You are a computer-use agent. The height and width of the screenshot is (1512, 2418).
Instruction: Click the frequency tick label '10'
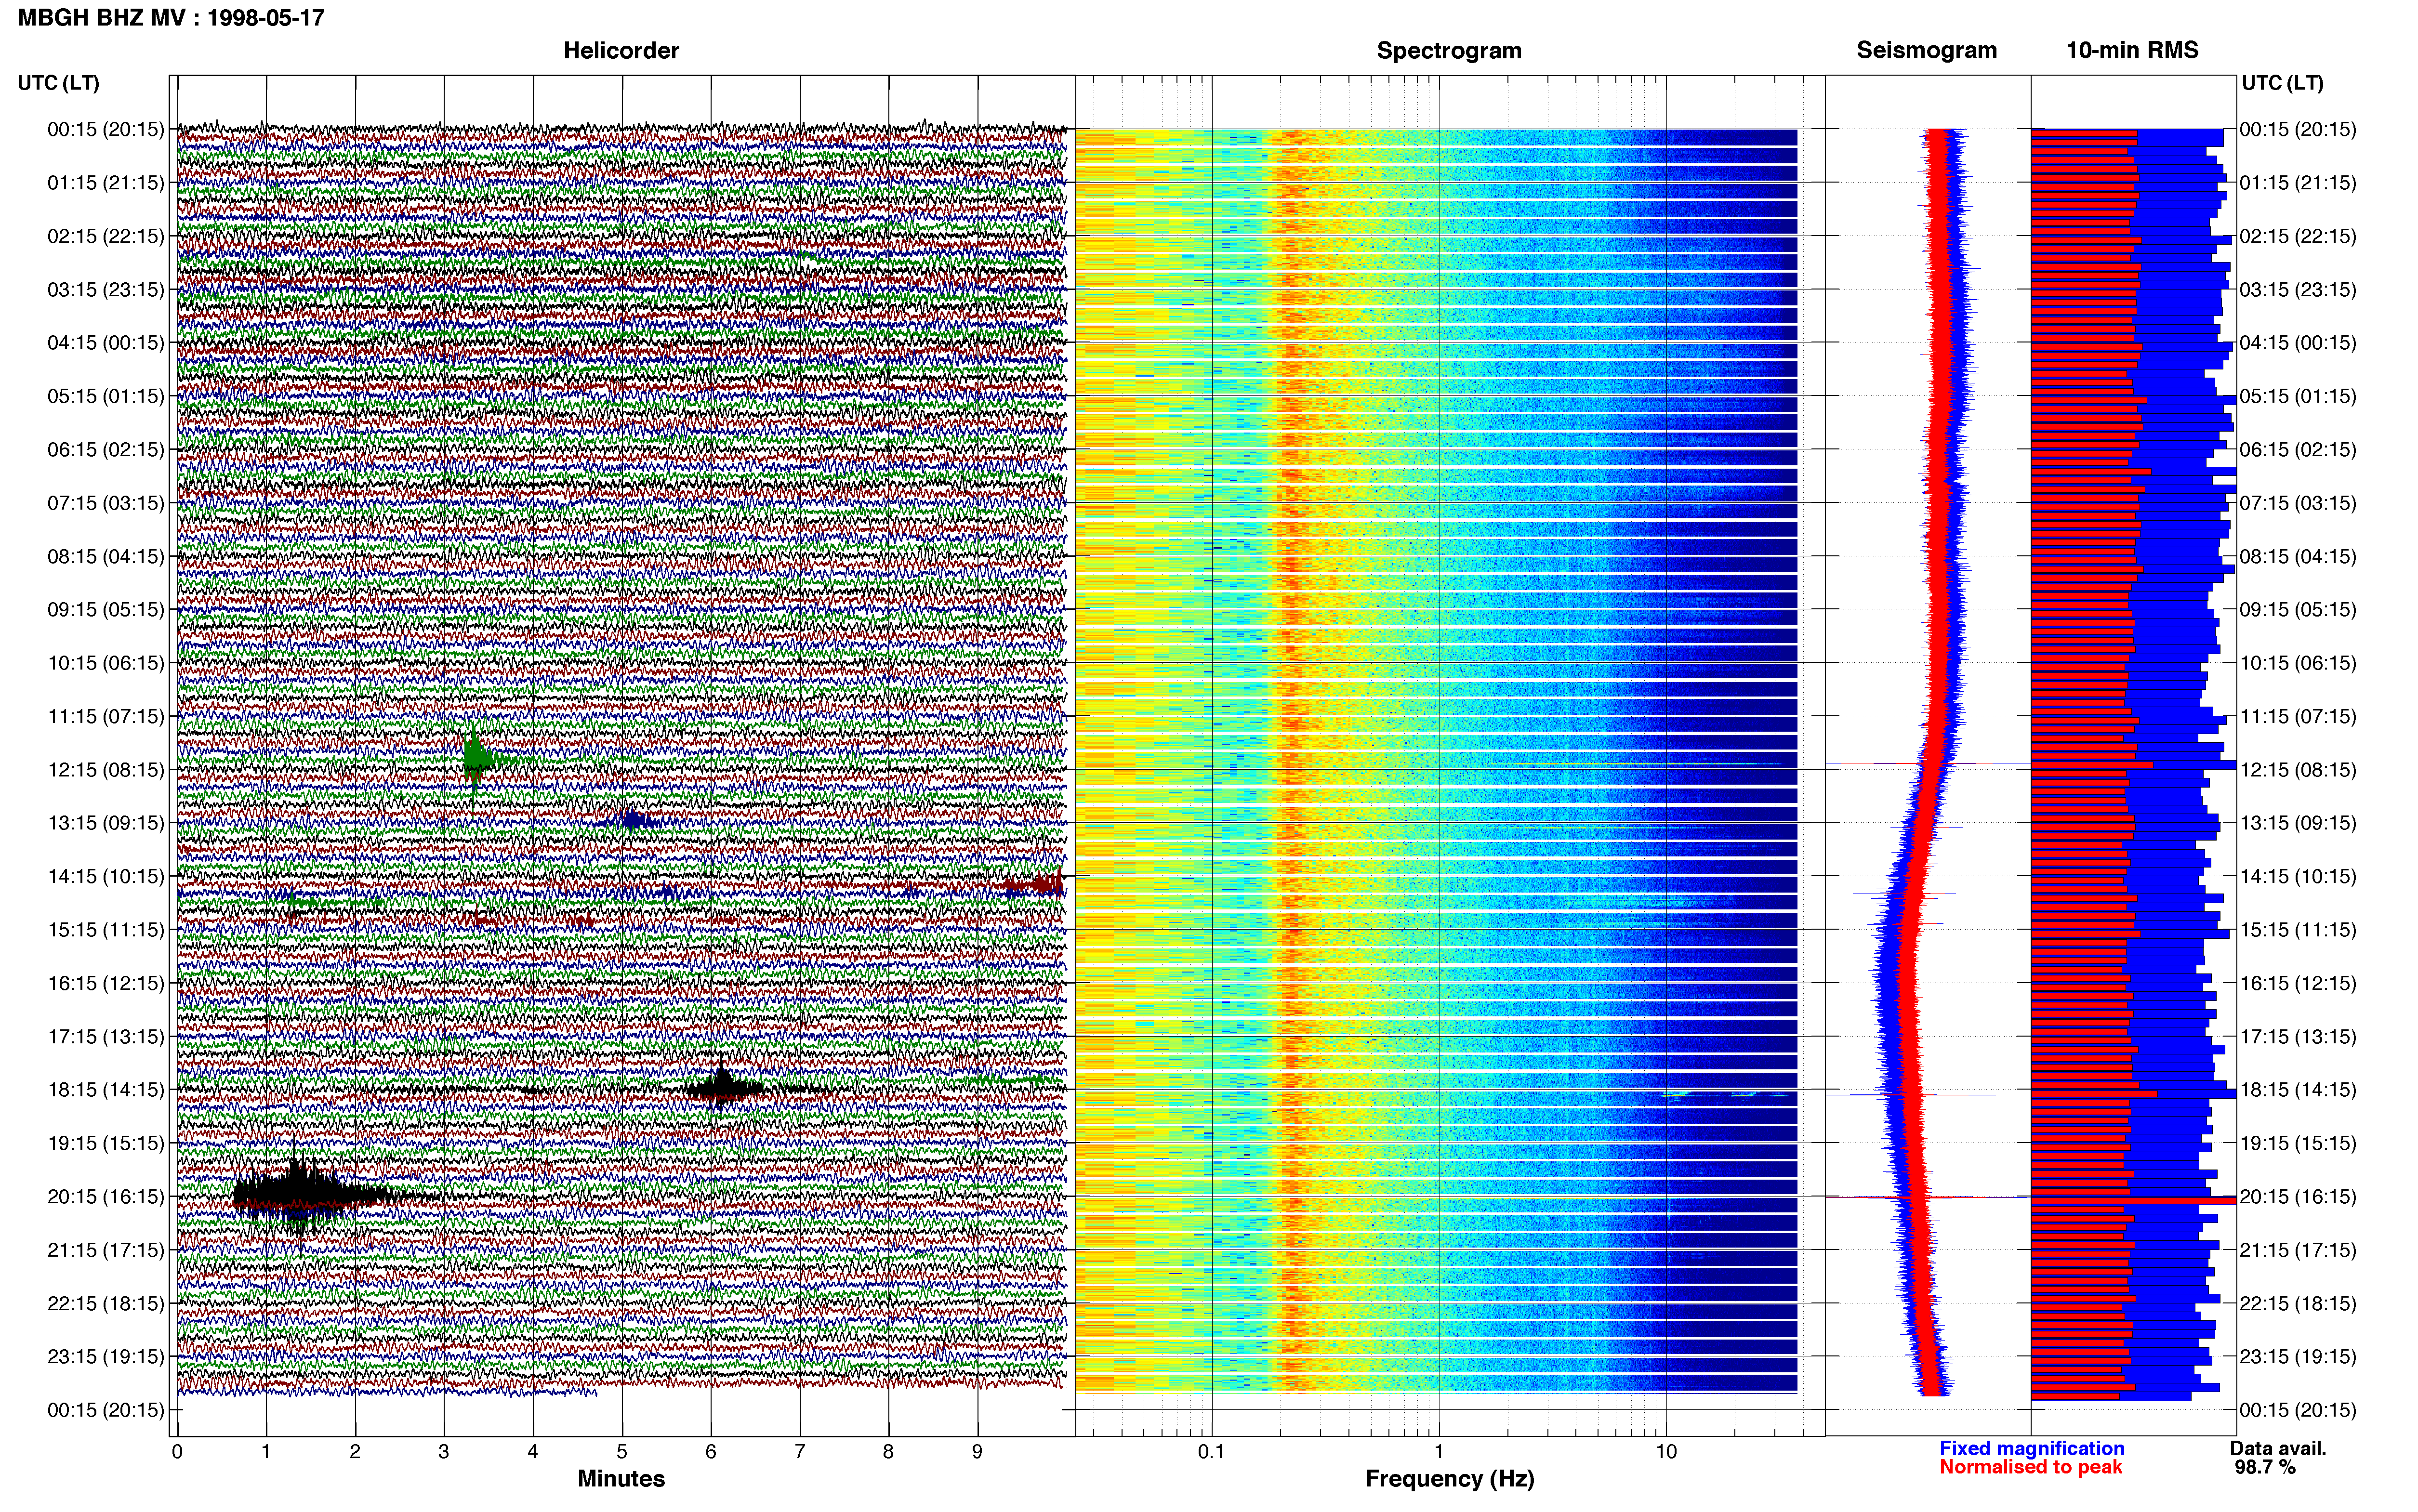1666,1451
